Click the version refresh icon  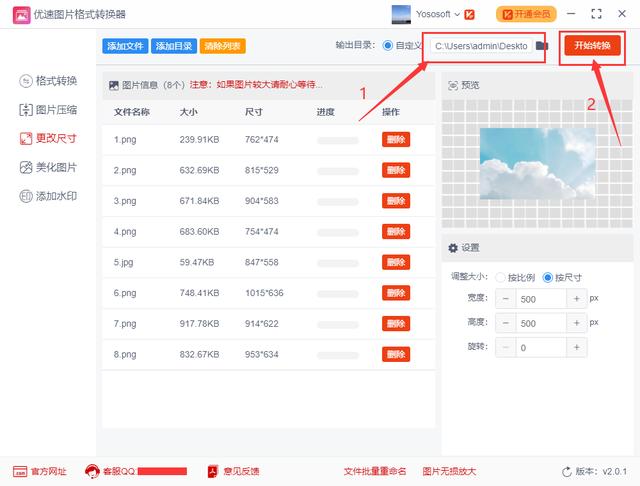pos(567,472)
